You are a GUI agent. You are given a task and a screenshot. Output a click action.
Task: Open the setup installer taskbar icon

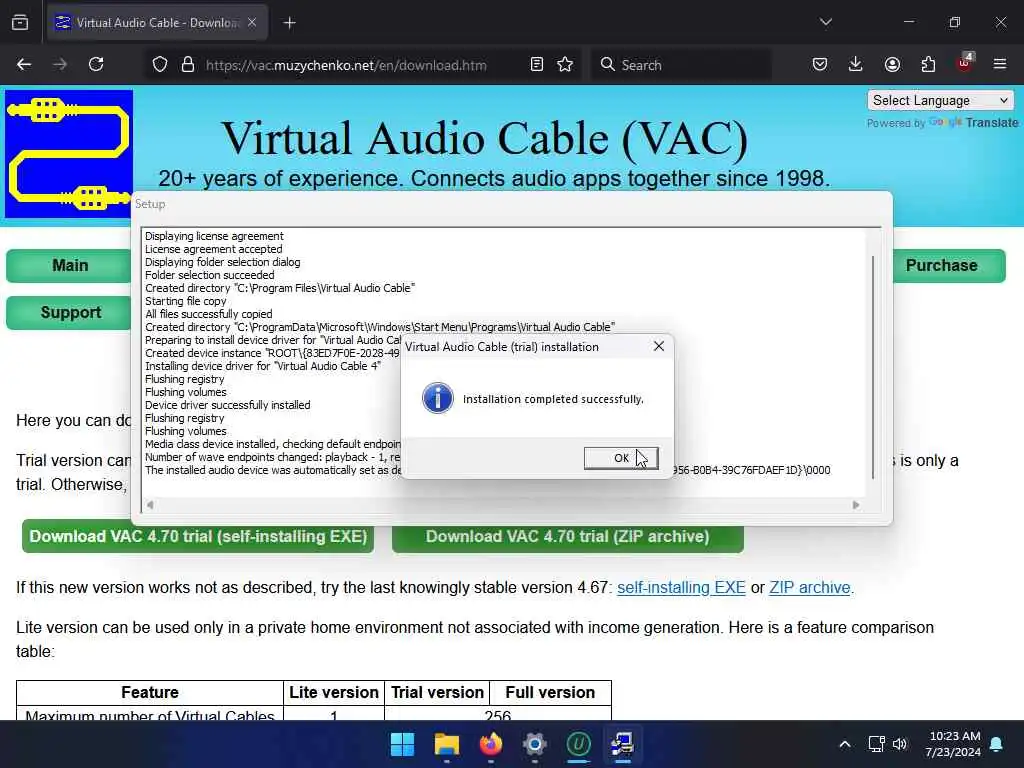622,744
